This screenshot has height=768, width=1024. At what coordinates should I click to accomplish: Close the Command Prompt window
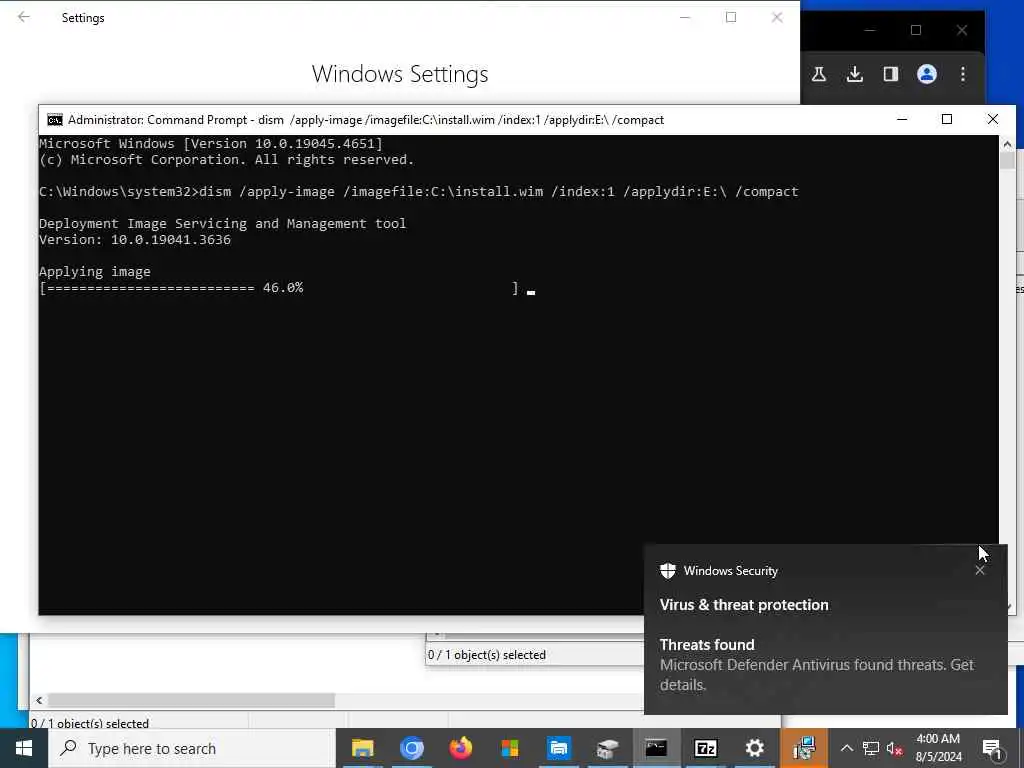tap(993, 119)
